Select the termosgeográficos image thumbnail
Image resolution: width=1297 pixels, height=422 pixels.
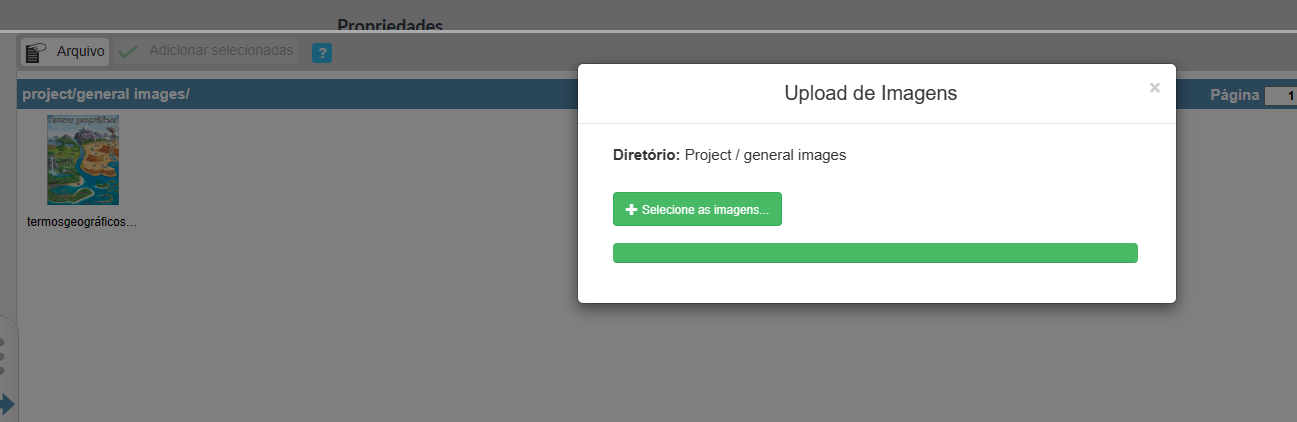[x=83, y=160]
